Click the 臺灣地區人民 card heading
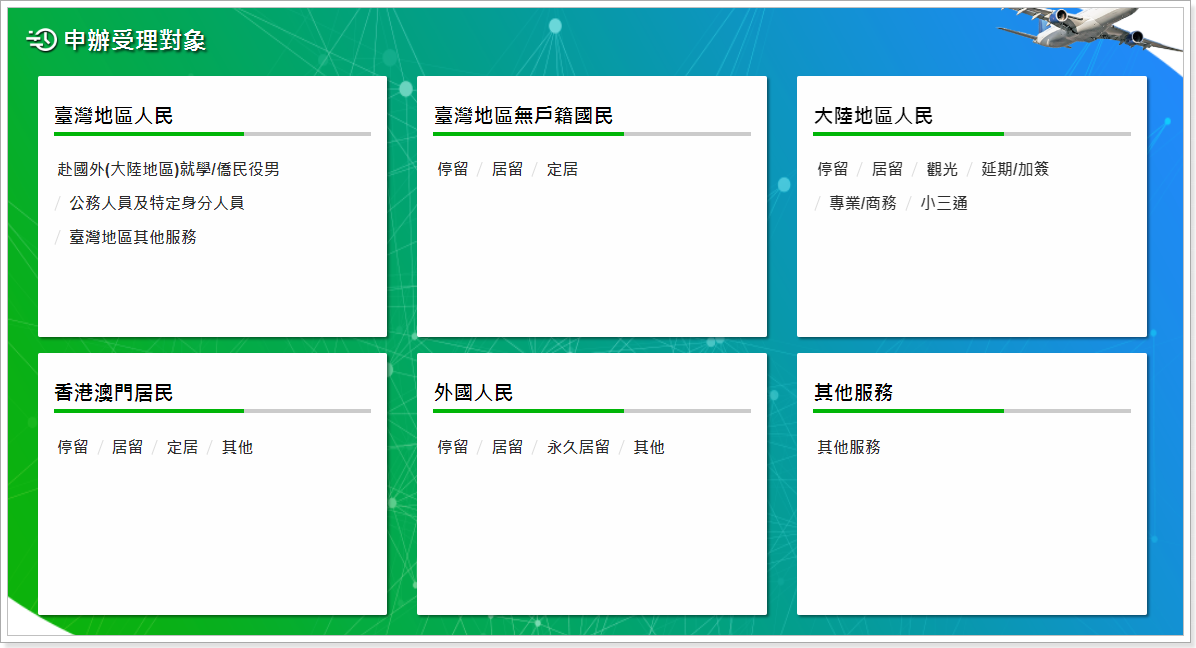Viewport: 1196px width, 648px height. (113, 116)
